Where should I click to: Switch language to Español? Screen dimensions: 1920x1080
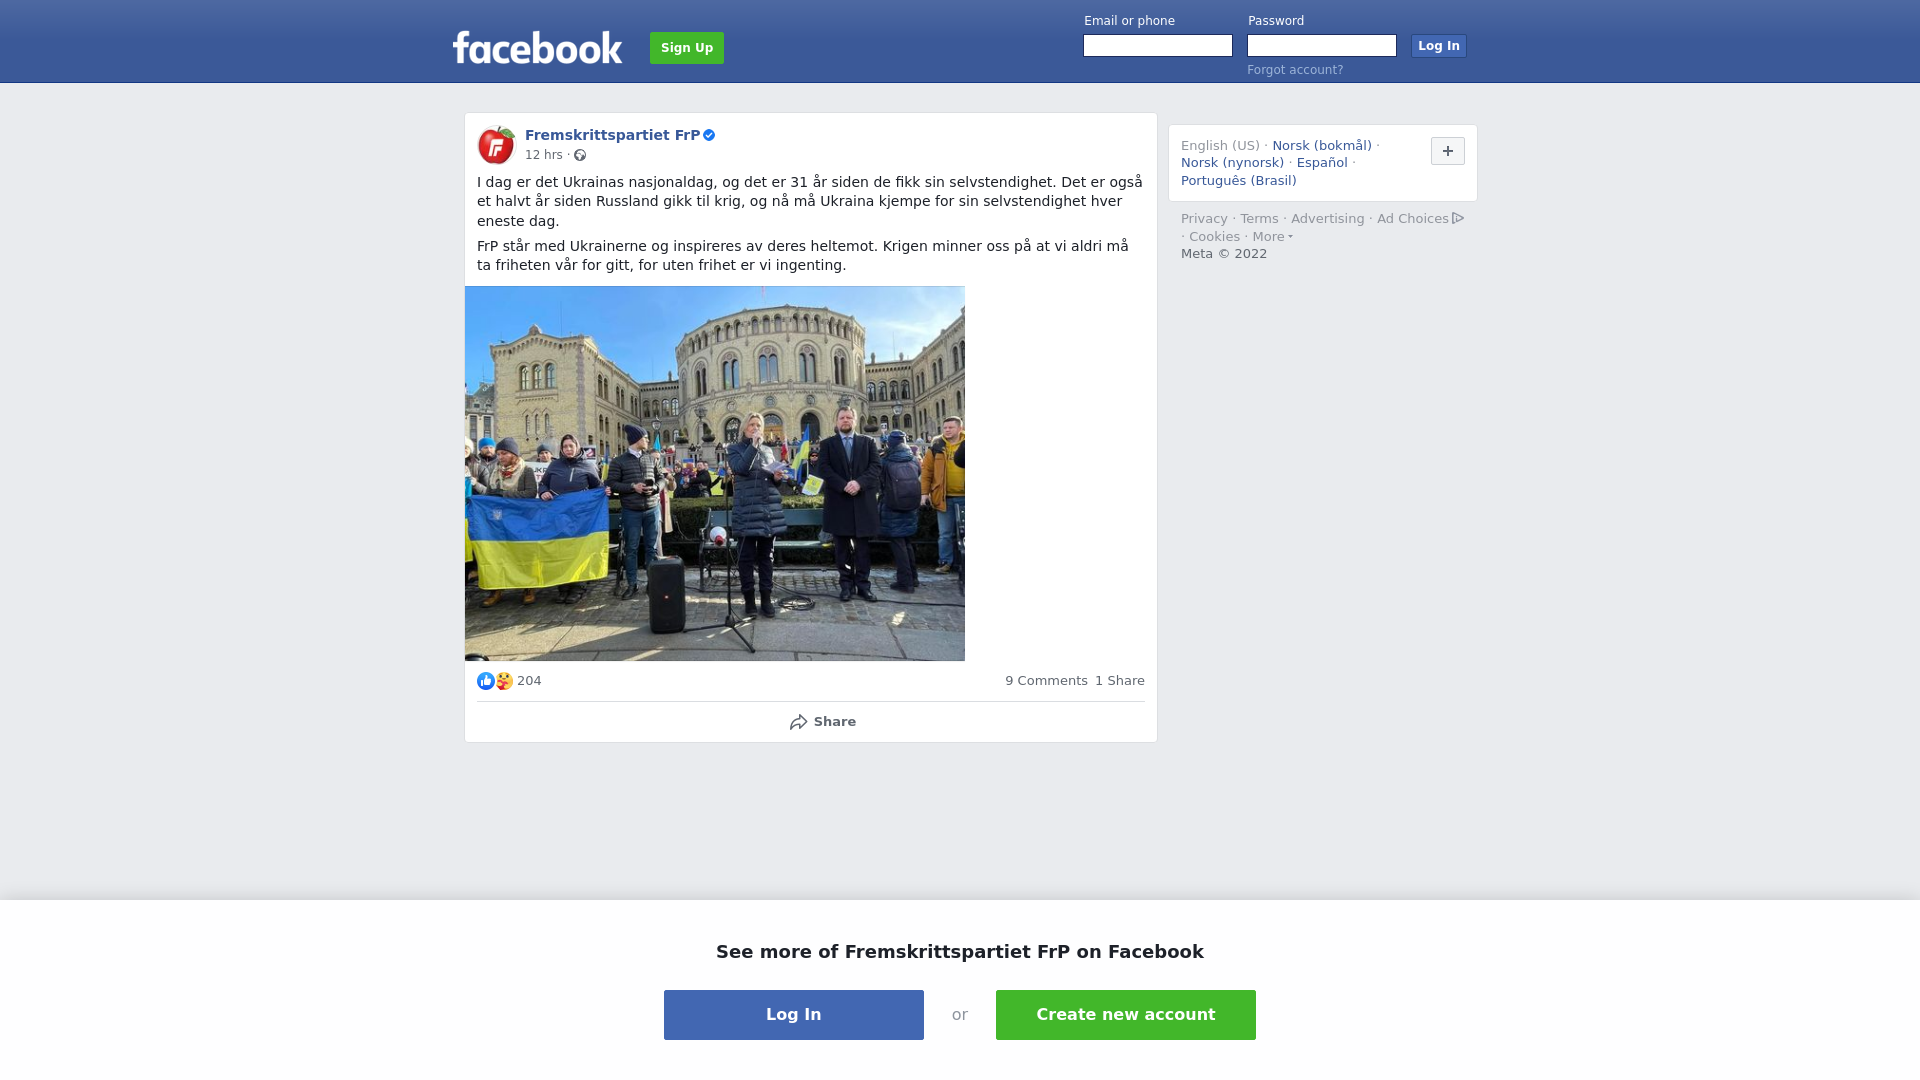click(x=1322, y=163)
